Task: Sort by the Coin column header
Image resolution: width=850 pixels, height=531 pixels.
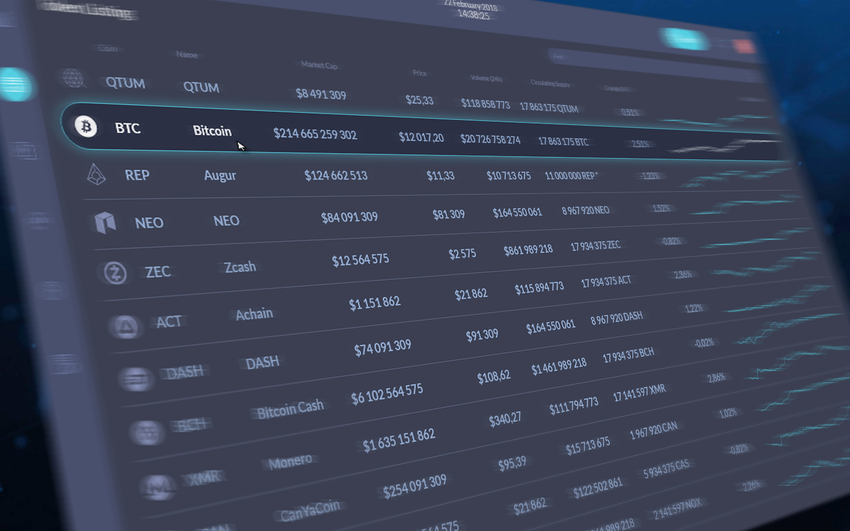Action: [x=107, y=48]
